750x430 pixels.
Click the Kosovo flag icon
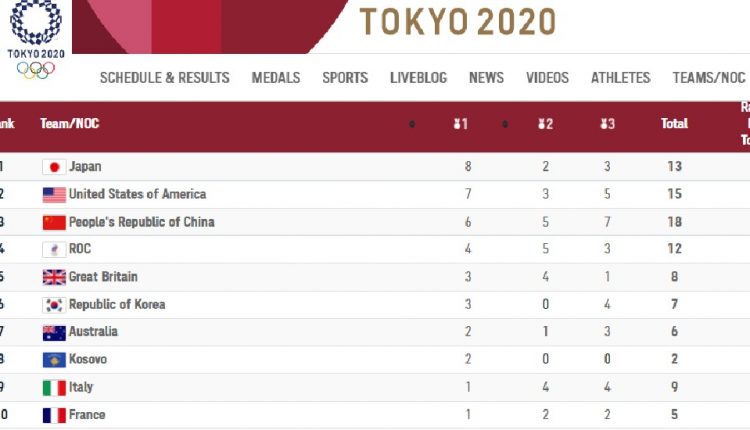point(54,360)
